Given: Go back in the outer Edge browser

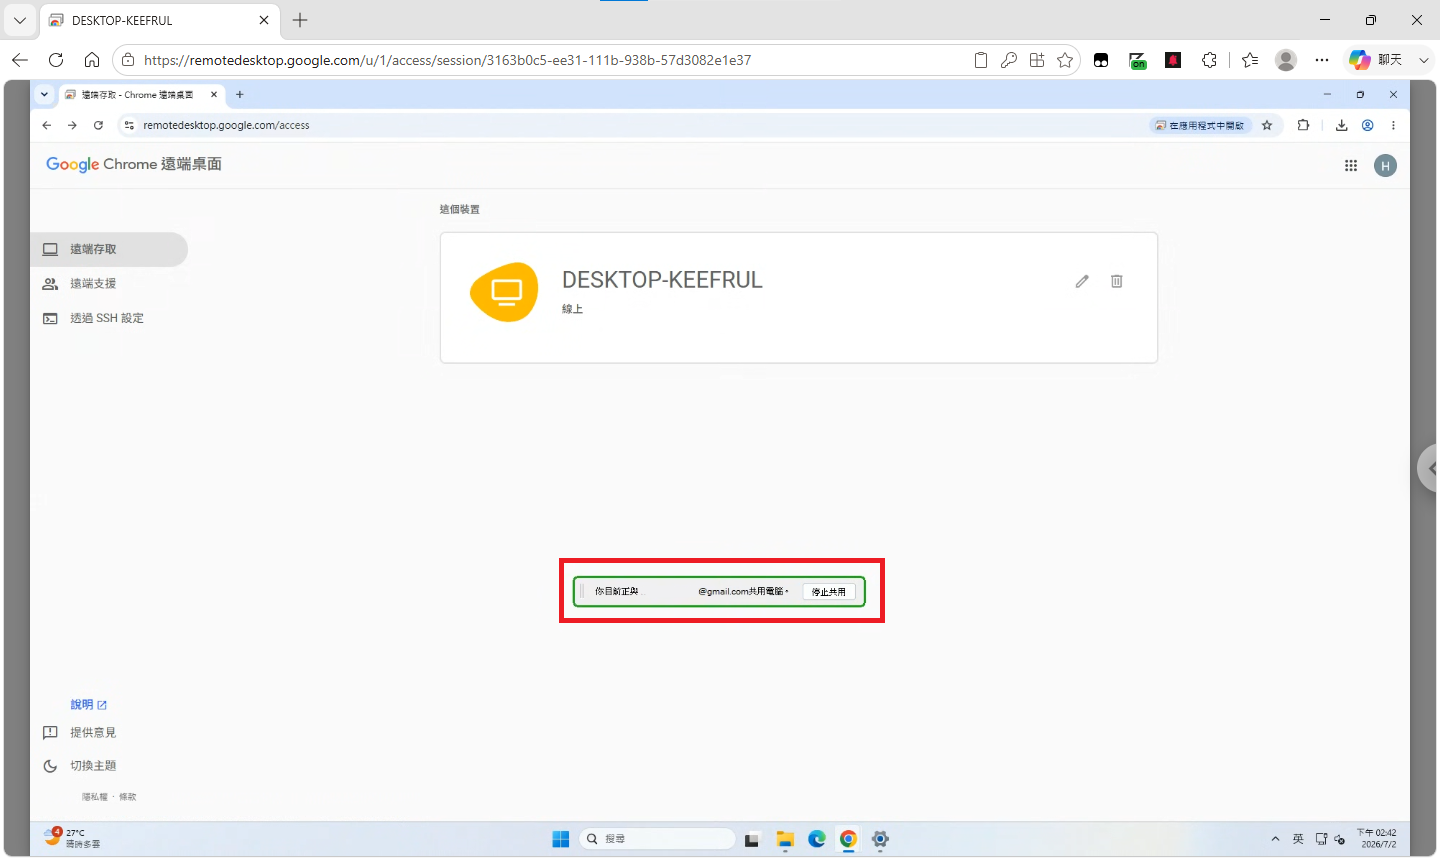Looking at the screenshot, I should [x=20, y=60].
